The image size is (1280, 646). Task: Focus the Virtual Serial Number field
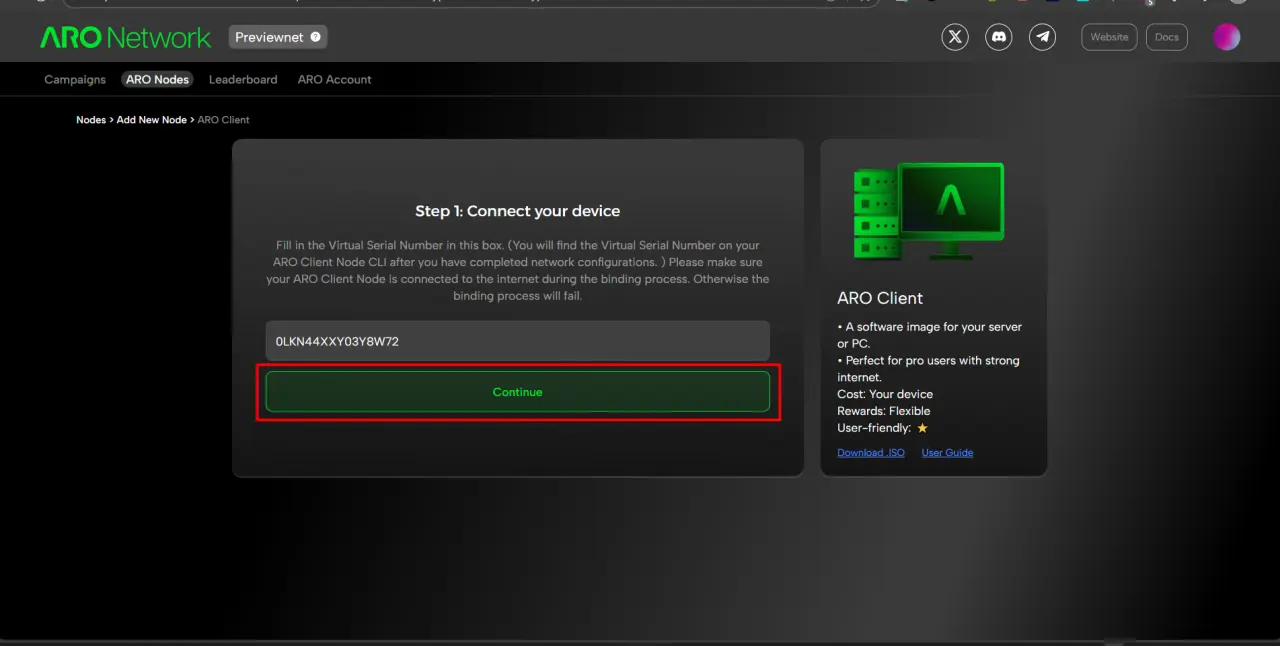click(517, 341)
